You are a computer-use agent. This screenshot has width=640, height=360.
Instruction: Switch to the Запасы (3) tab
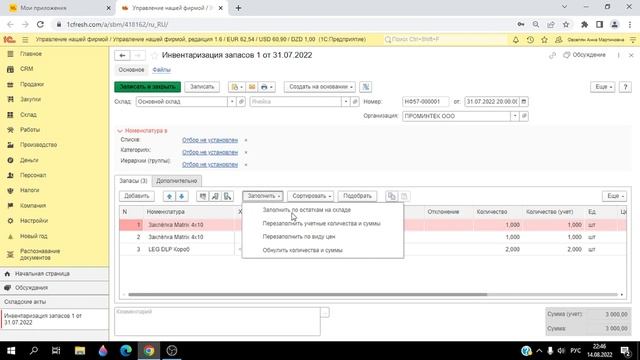(133, 181)
